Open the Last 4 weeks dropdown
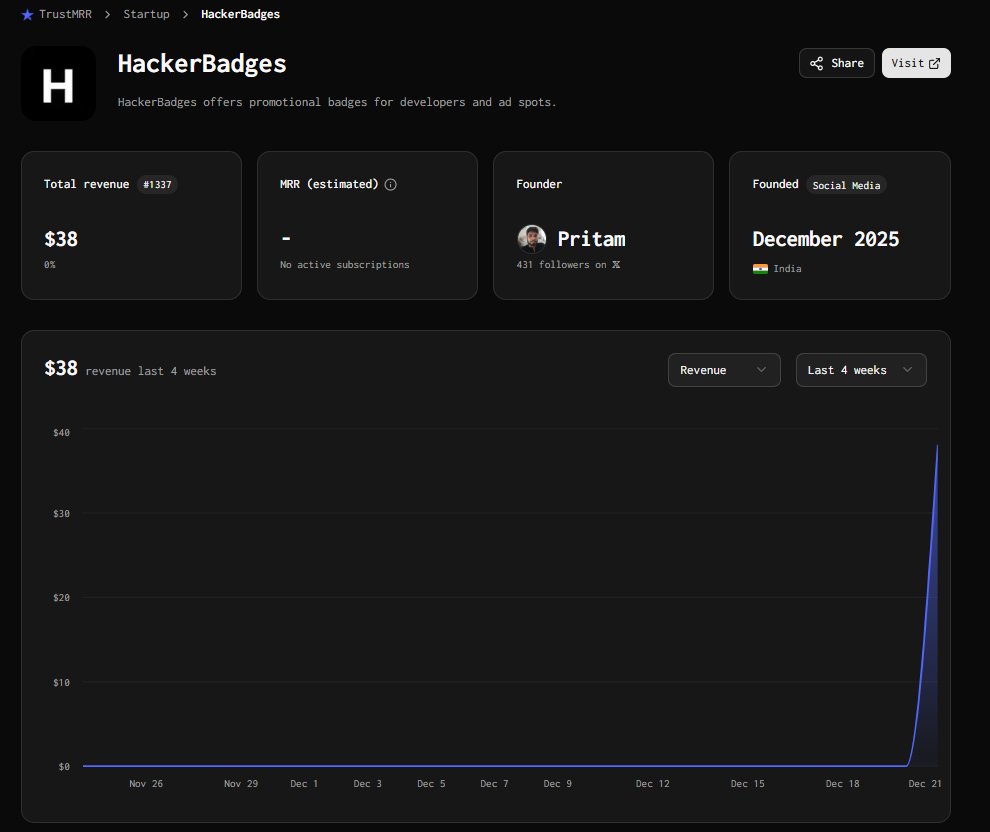The image size is (990, 832). coord(861,370)
